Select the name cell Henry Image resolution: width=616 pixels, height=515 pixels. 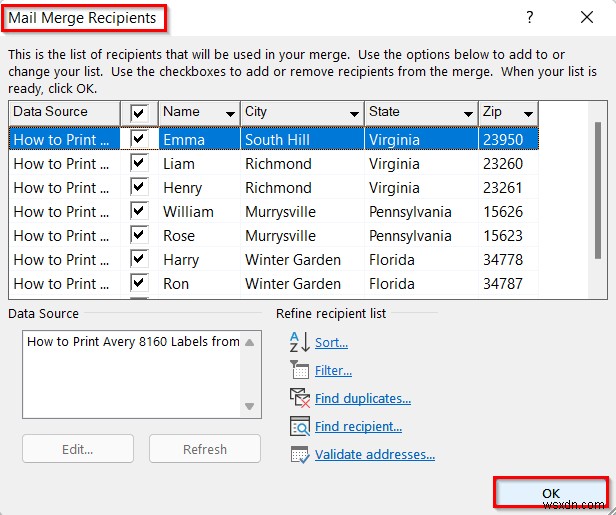(x=200, y=187)
